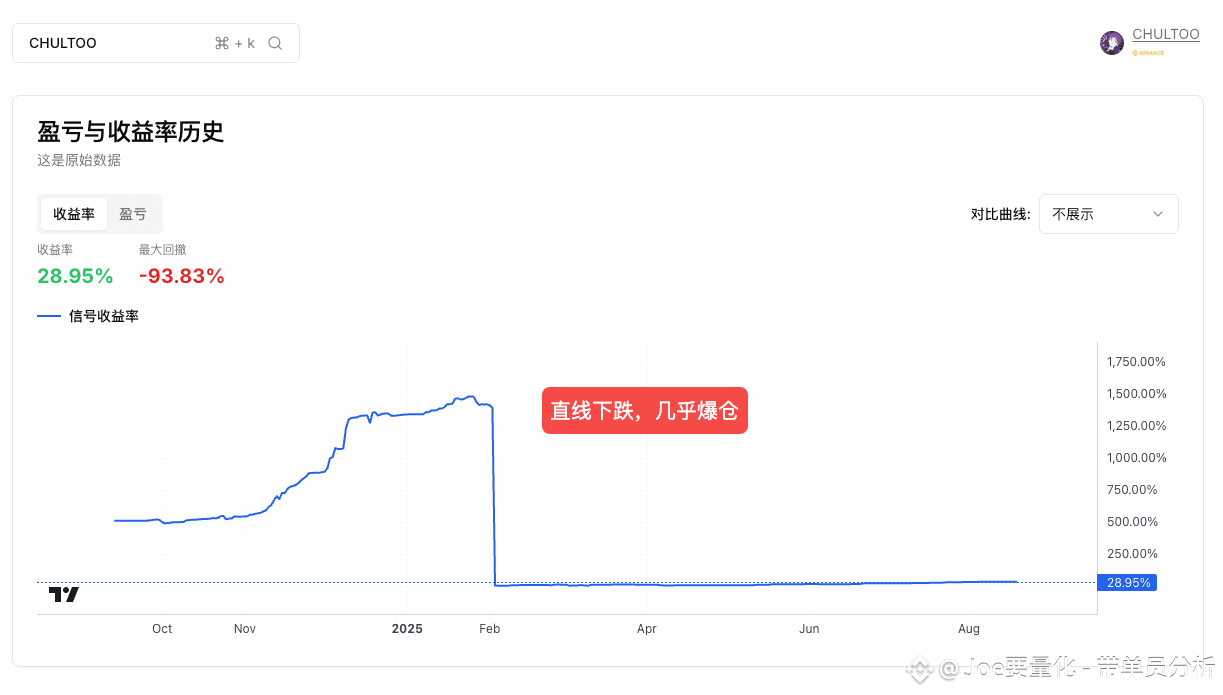Image resolution: width=1223 pixels, height=695 pixels.
Task: Click the TradingView logo on chart
Action: [64, 594]
